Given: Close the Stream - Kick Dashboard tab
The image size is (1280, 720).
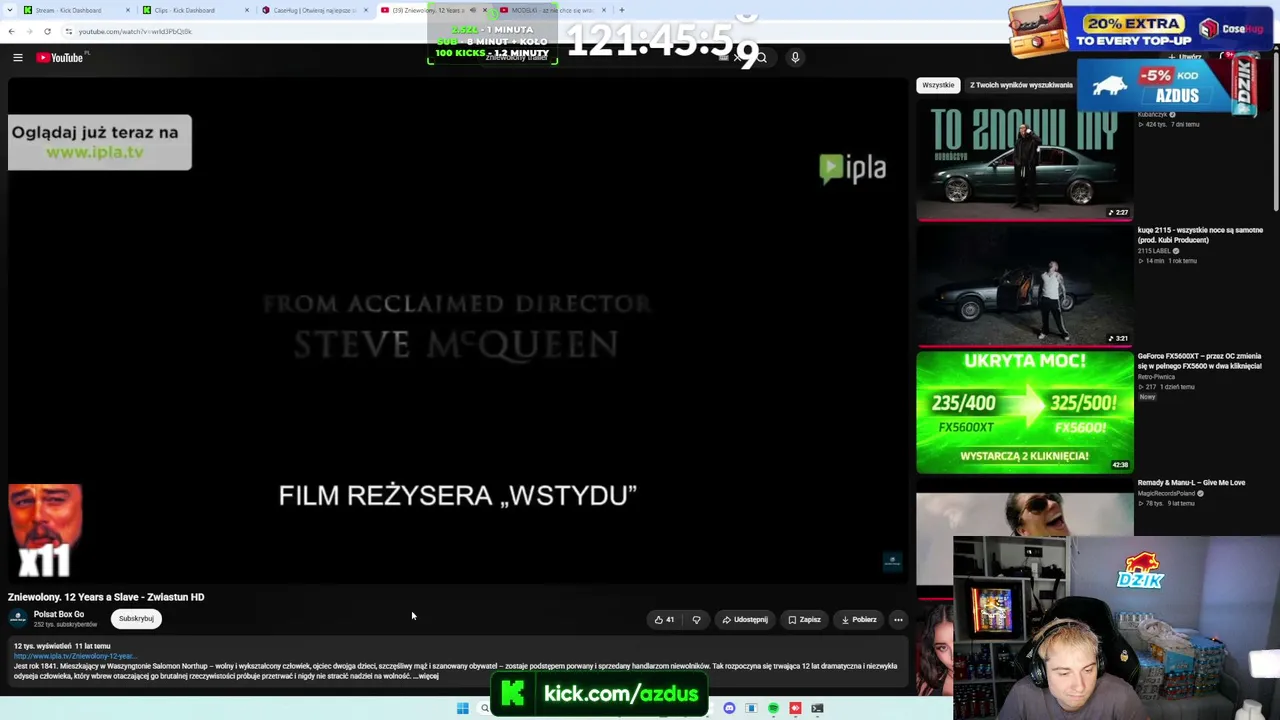Looking at the screenshot, I should 128,10.
